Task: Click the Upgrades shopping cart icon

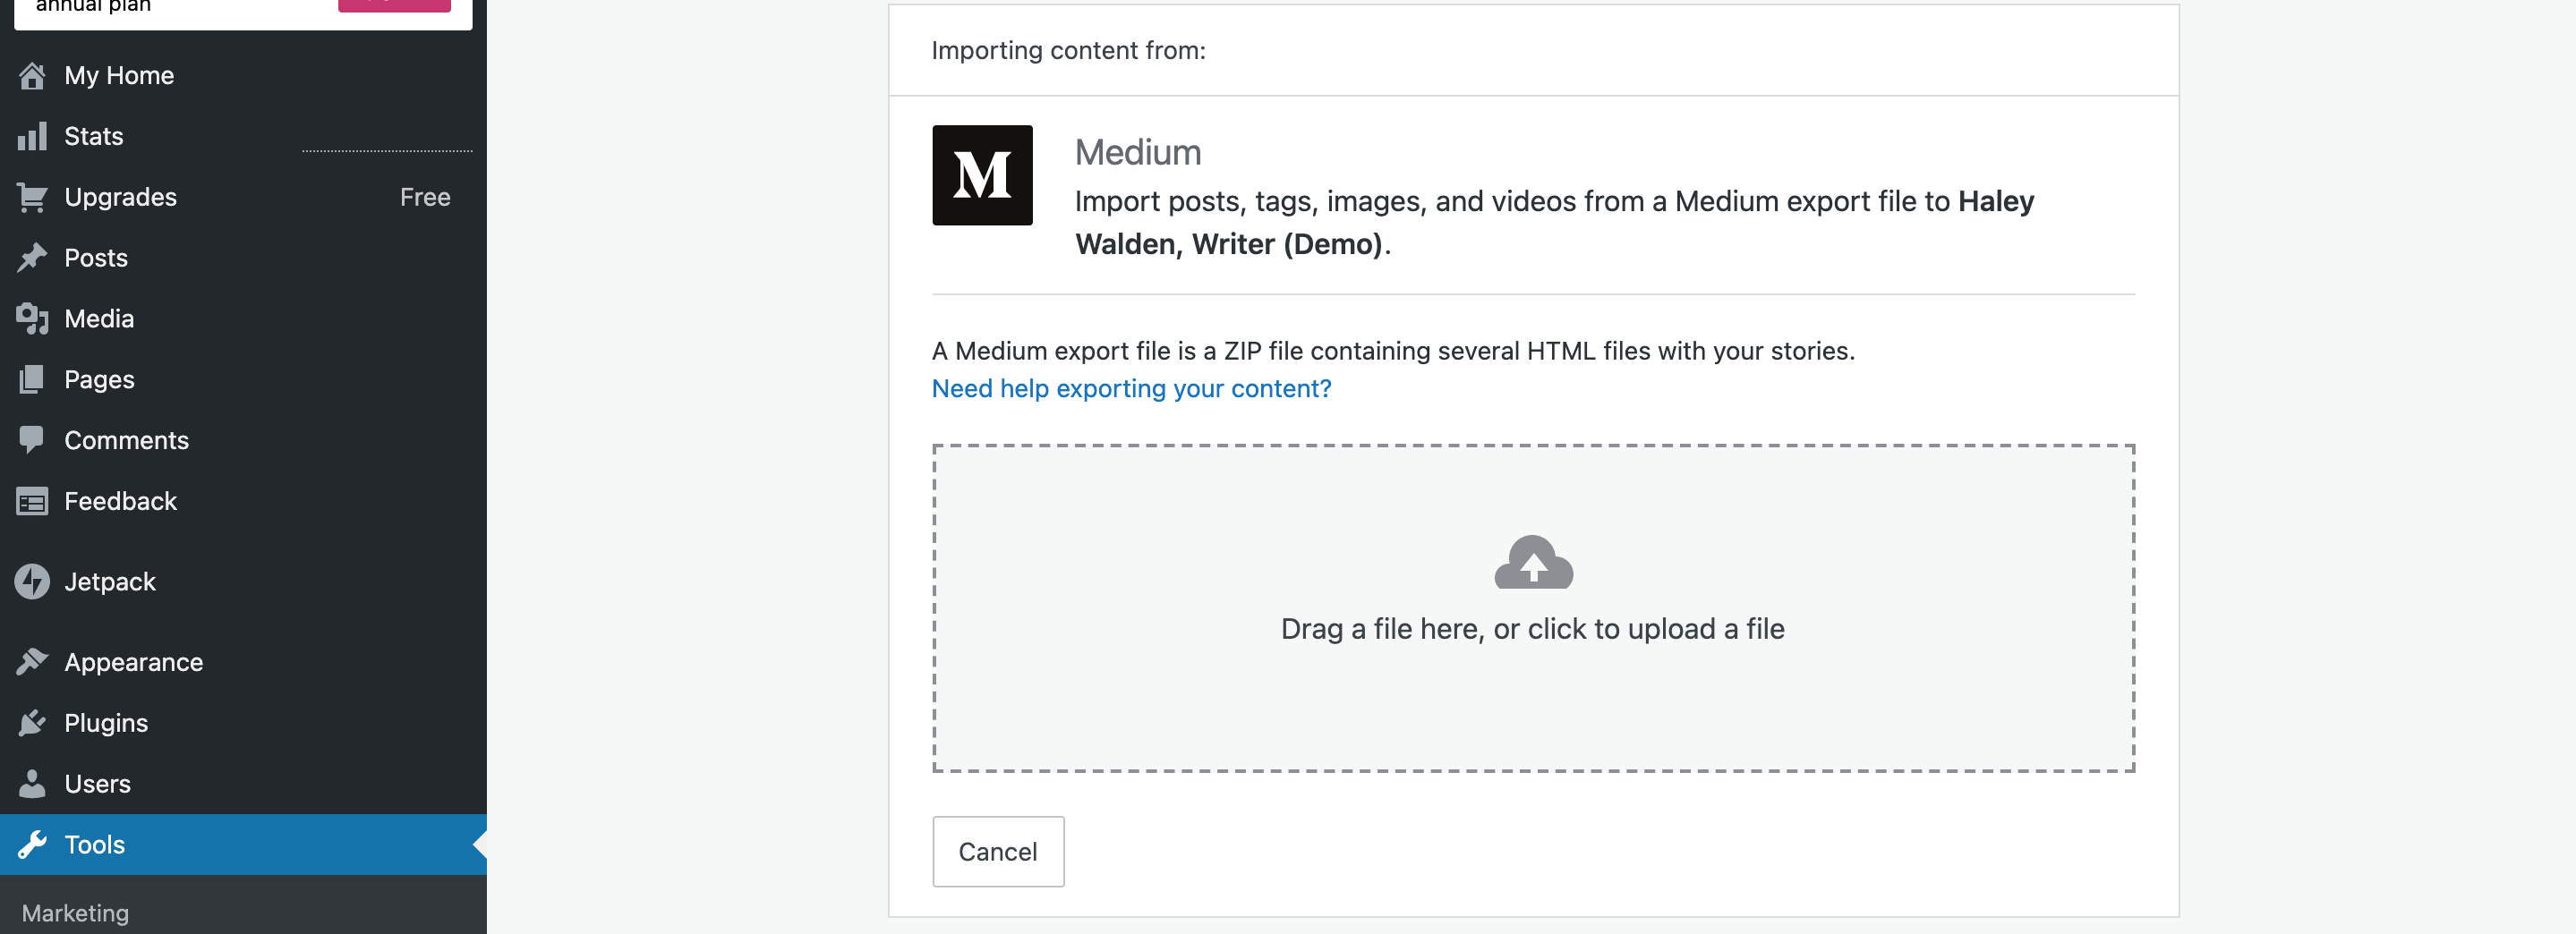Action: [x=32, y=198]
